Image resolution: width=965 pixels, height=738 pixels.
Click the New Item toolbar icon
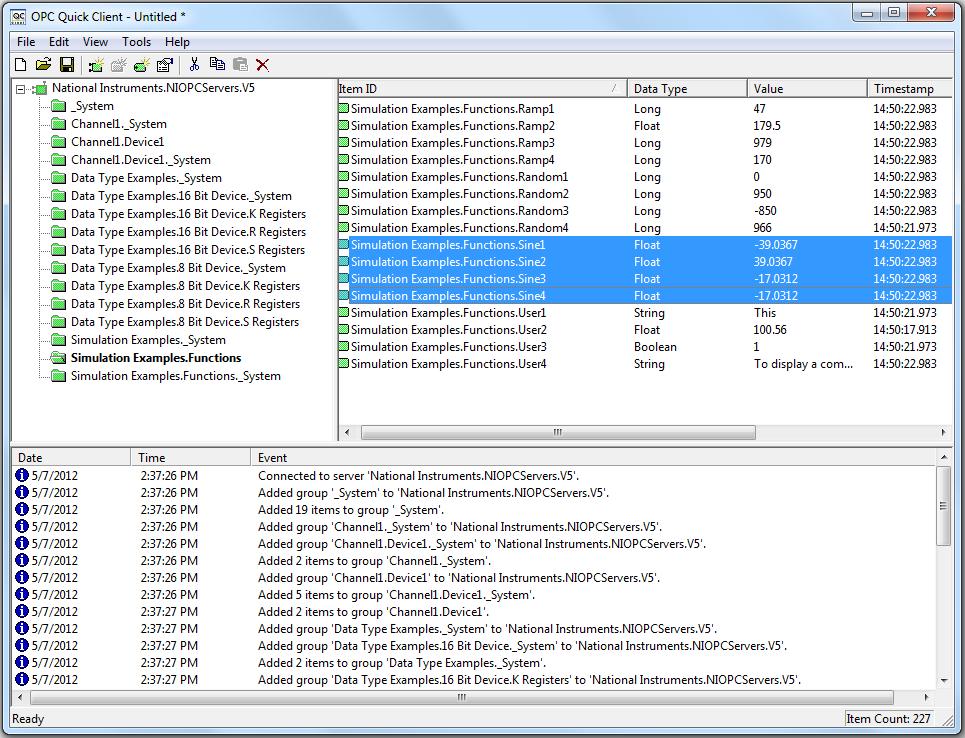click(x=142, y=65)
